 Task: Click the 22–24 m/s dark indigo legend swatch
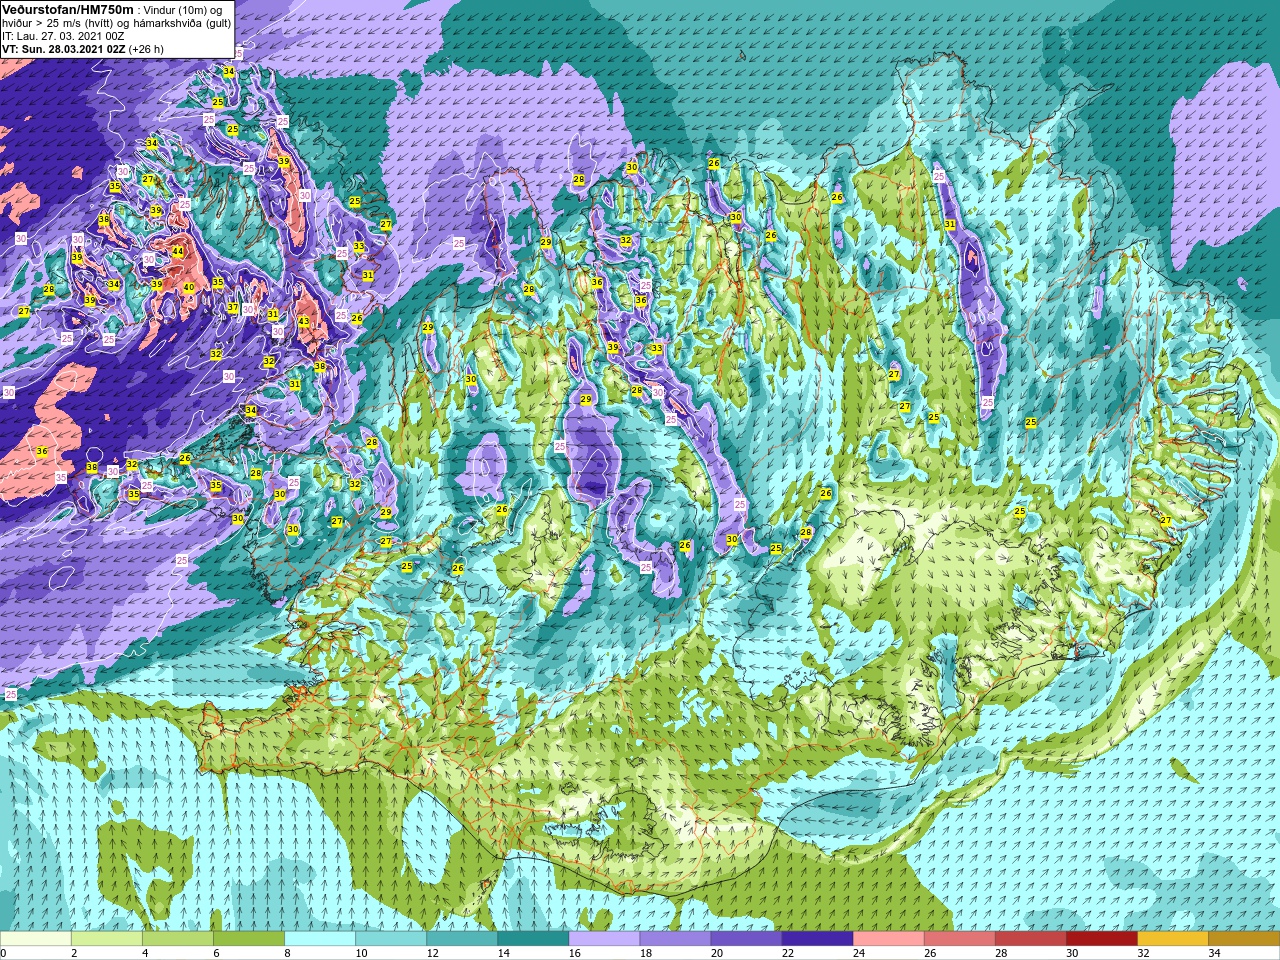(817, 939)
